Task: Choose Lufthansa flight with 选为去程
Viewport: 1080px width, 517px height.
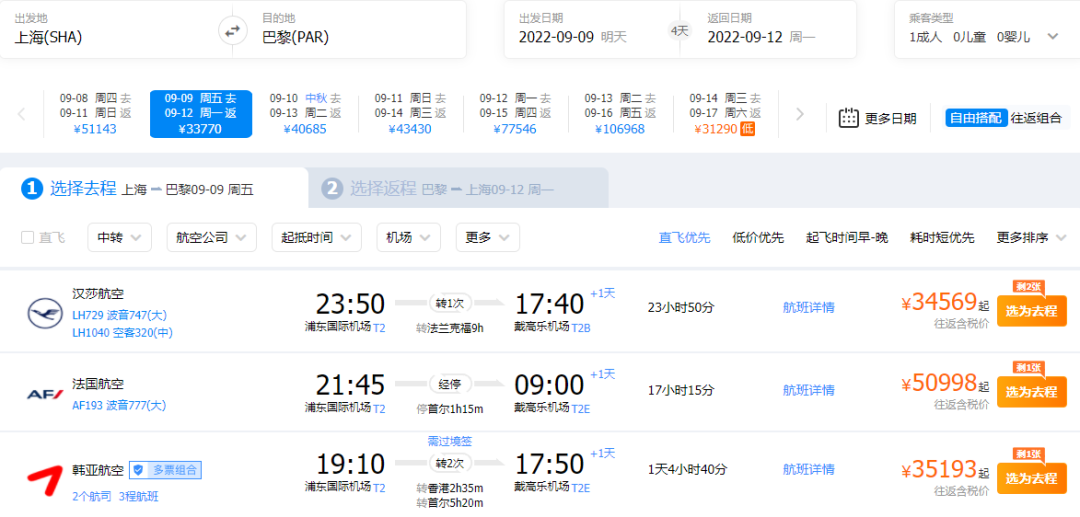Action: tap(1031, 310)
